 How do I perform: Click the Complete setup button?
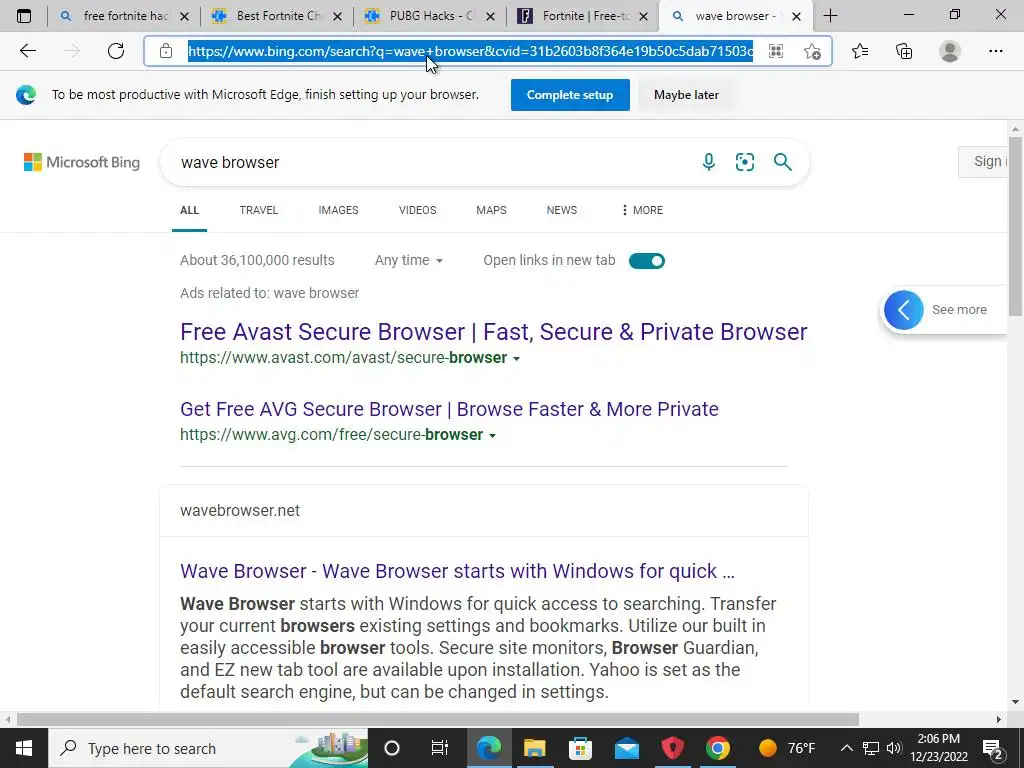tap(570, 95)
